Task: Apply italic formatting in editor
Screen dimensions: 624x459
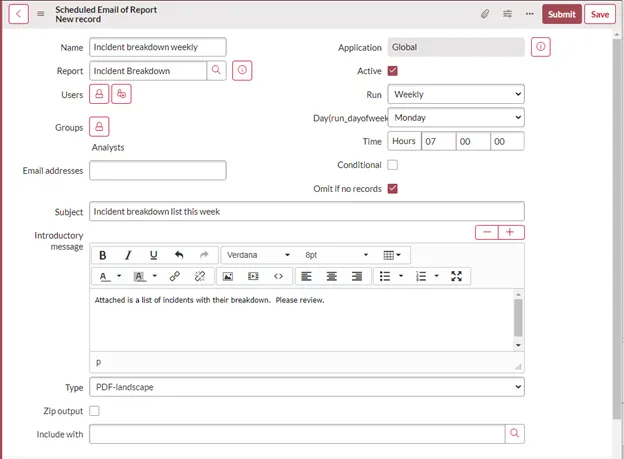Action: pyautogui.click(x=128, y=255)
